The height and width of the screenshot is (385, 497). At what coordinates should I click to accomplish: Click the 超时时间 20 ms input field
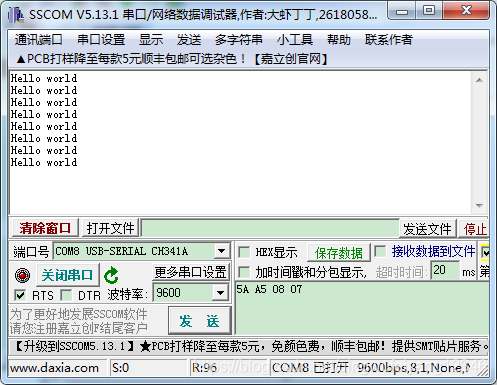pos(445,270)
